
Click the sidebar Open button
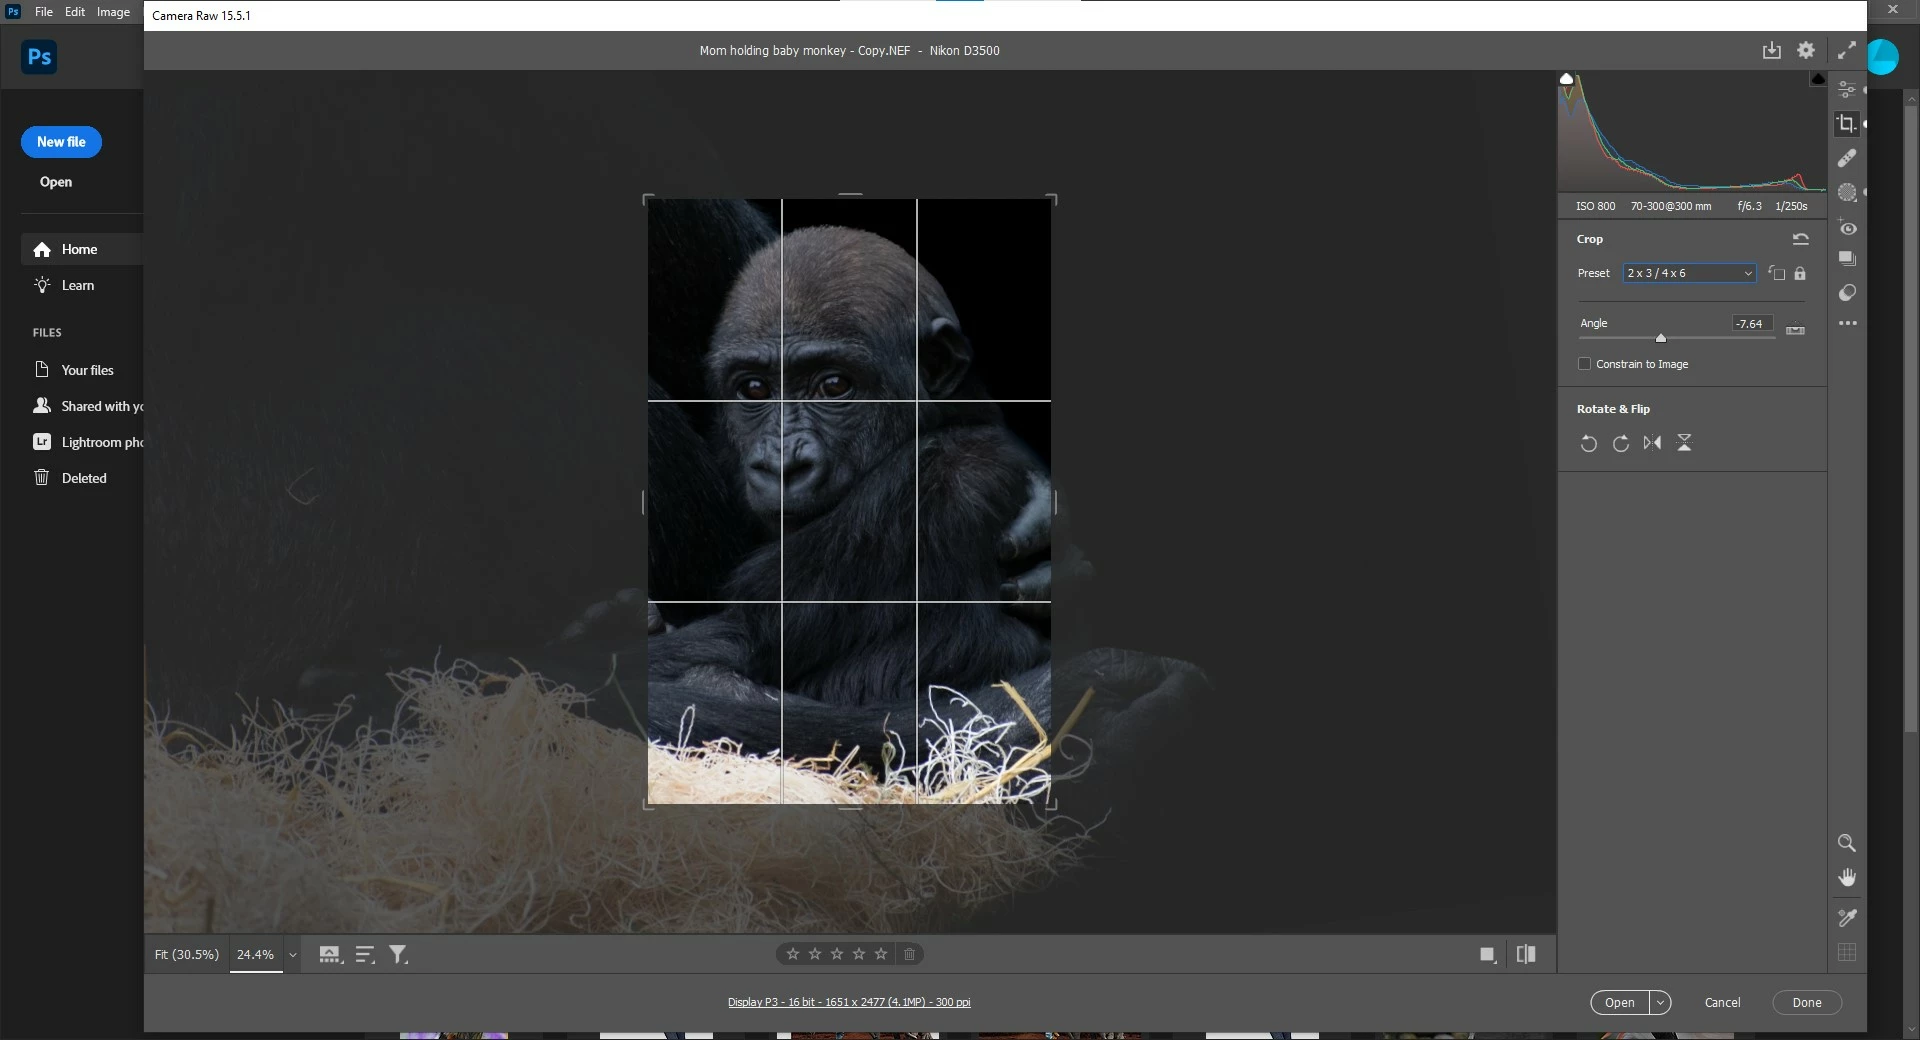point(56,182)
